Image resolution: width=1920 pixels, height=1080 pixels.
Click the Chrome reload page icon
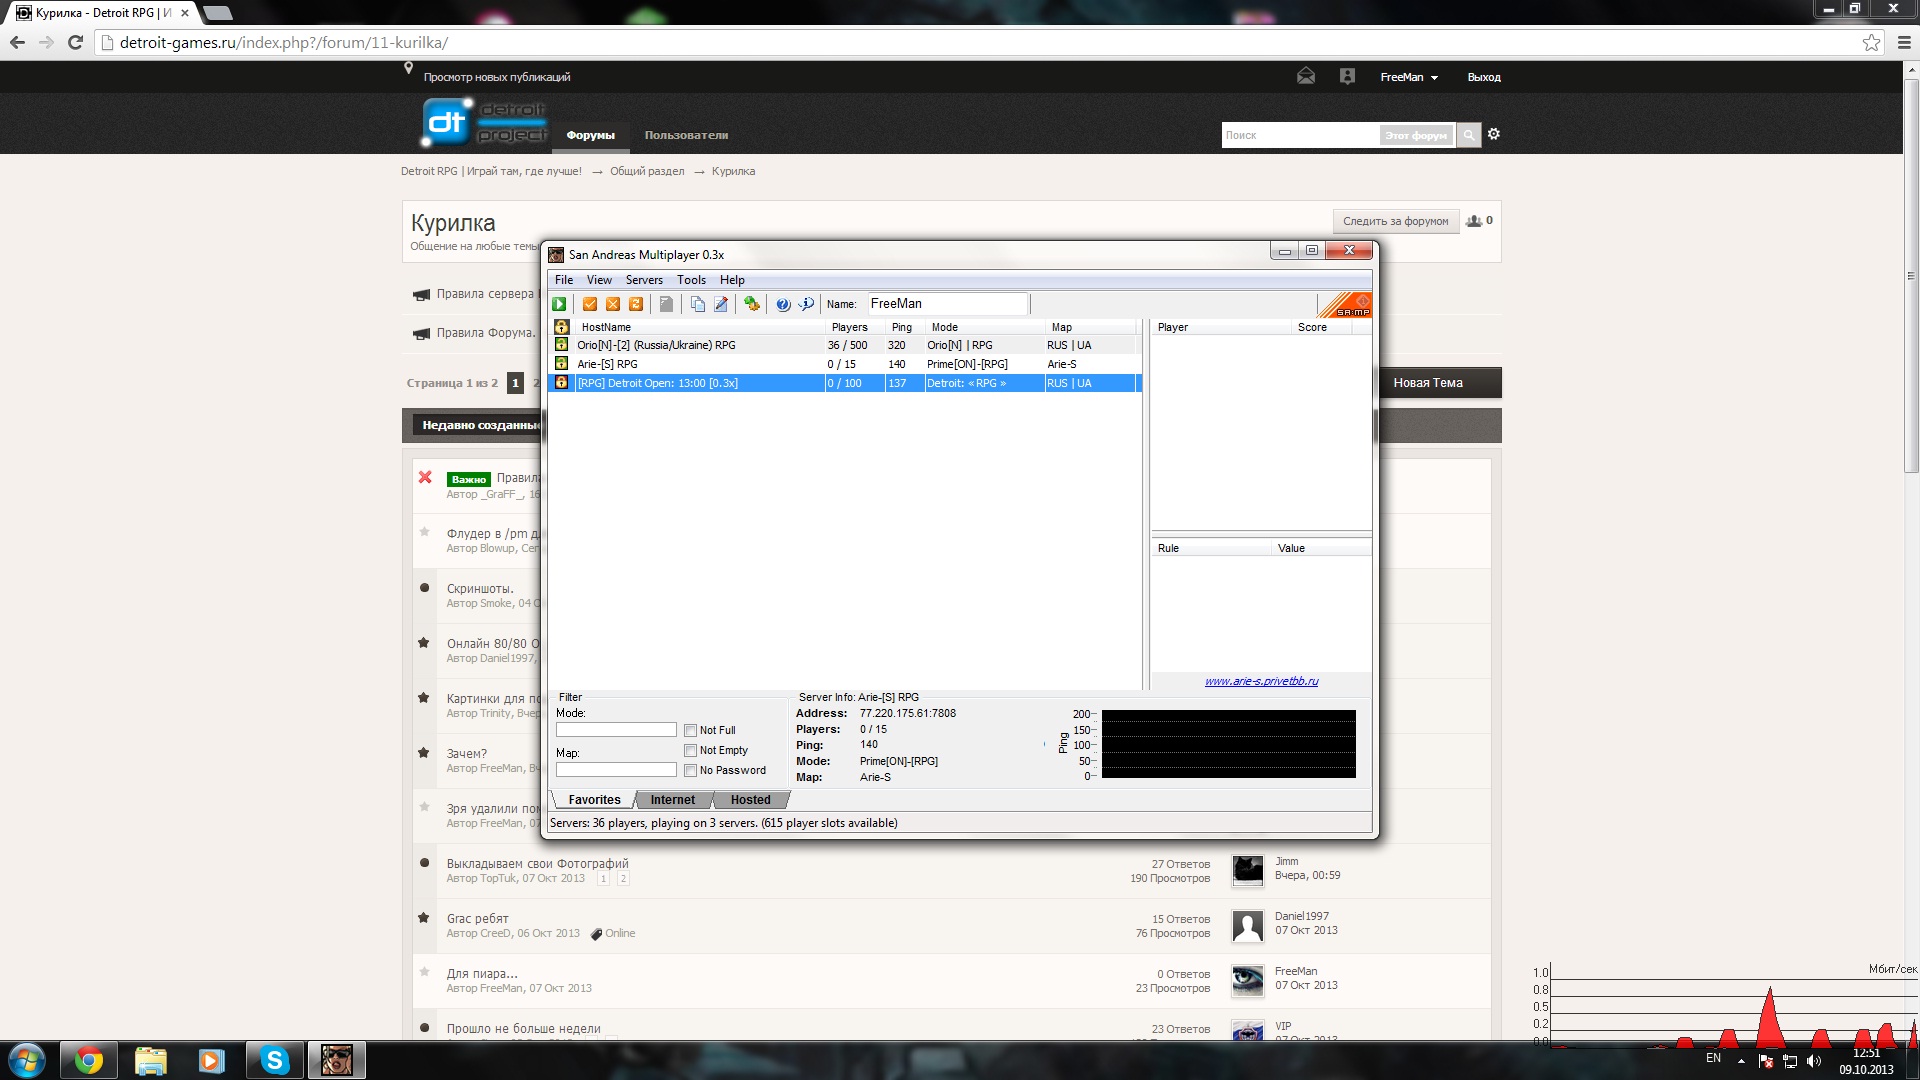[75, 42]
